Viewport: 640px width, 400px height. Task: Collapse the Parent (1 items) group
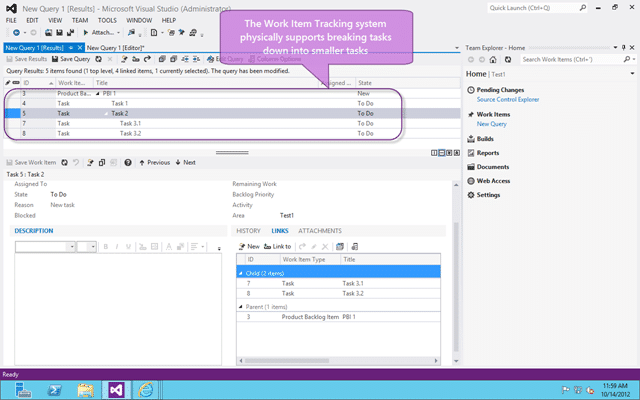[x=240, y=307]
